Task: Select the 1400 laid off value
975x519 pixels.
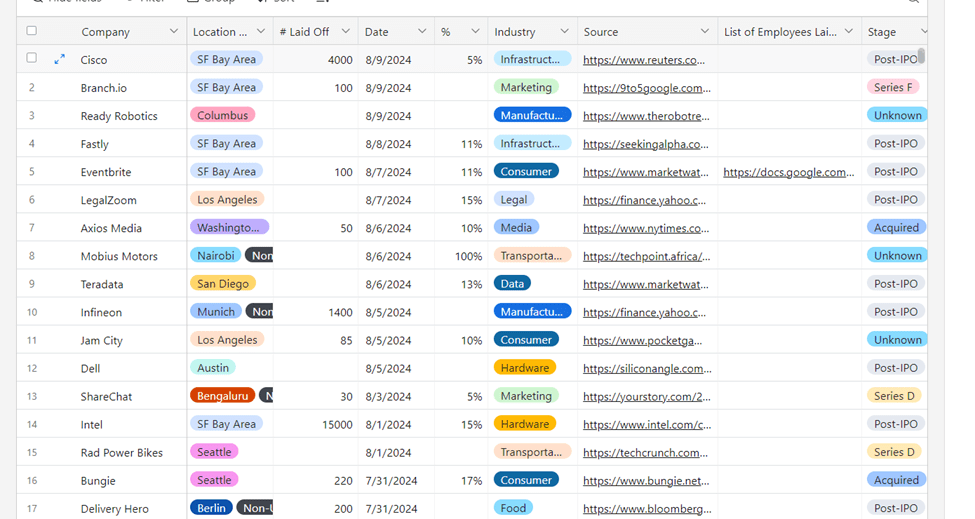Action: coord(340,312)
